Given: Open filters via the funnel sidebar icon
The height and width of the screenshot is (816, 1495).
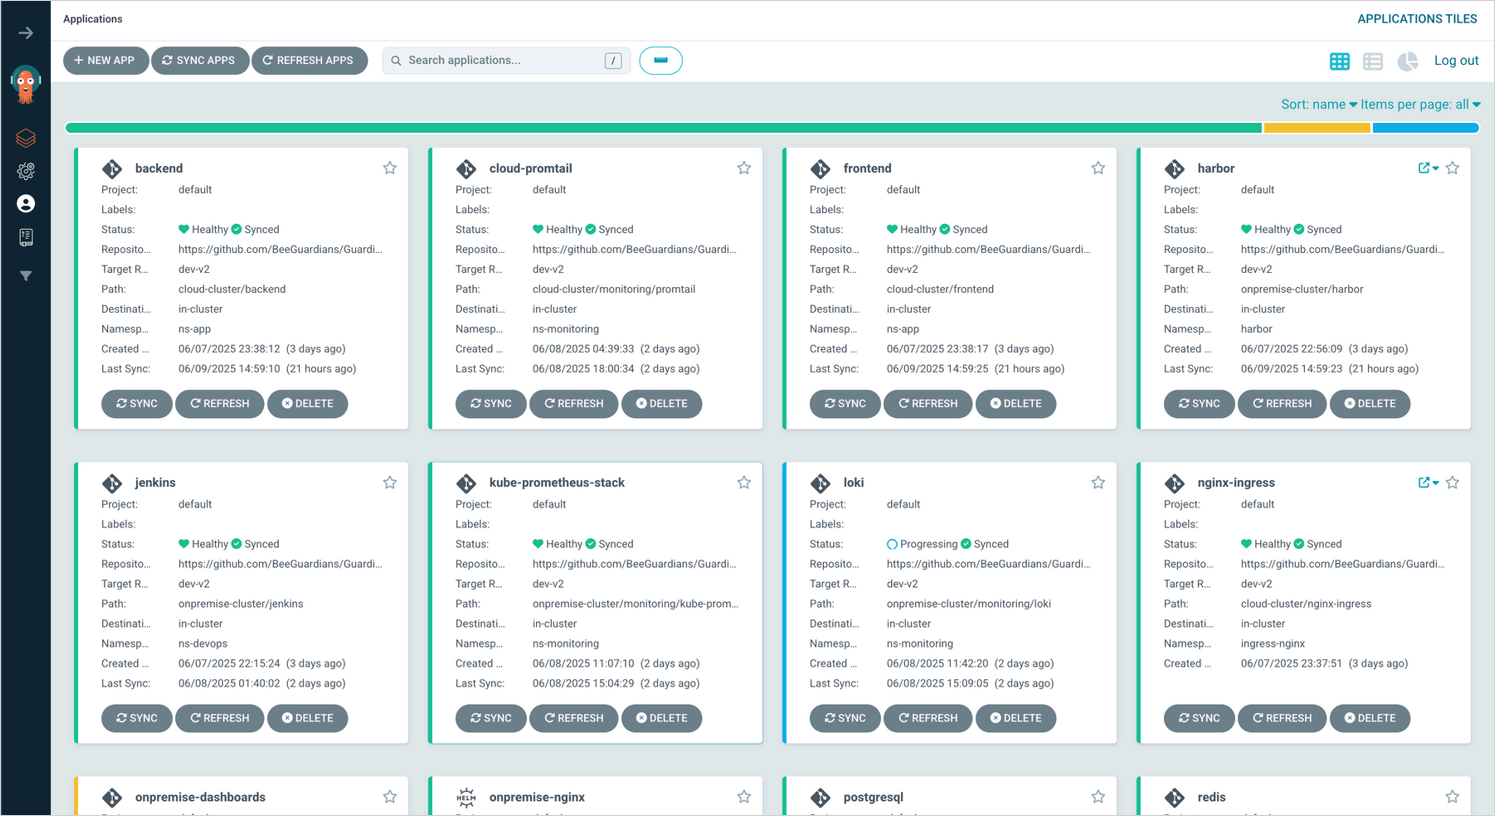Looking at the screenshot, I should pyautogui.click(x=26, y=276).
